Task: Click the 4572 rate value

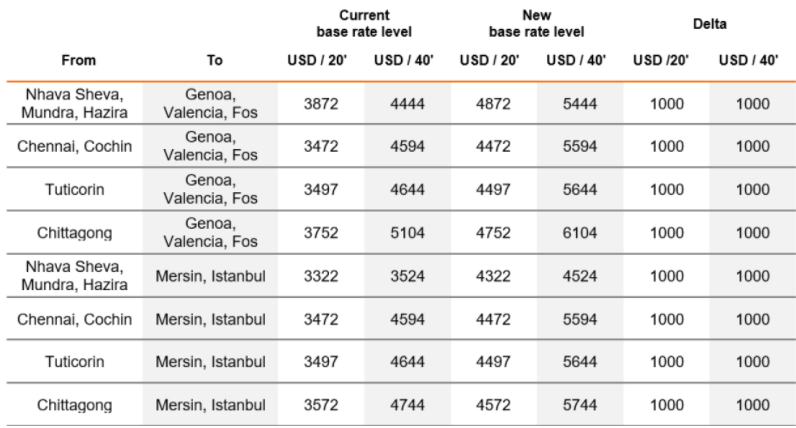Action: pos(492,405)
